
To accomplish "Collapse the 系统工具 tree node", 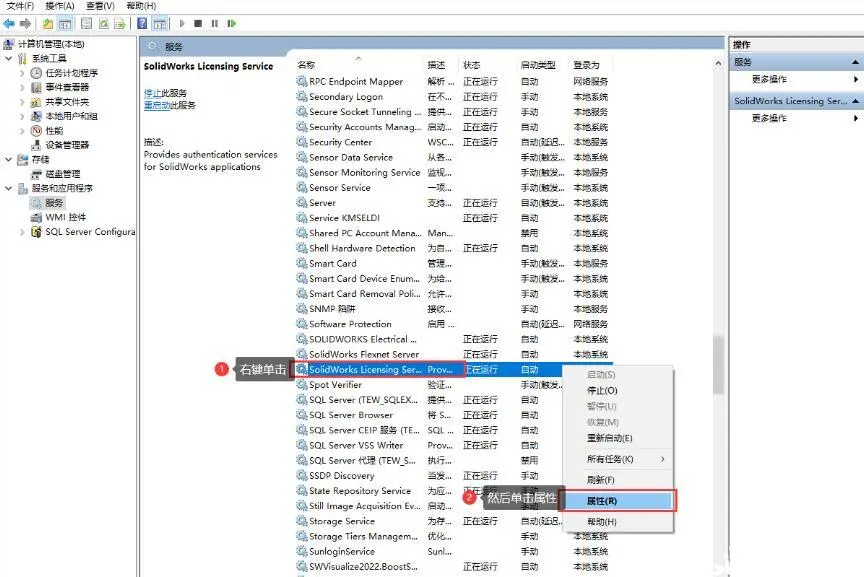I will click(9, 58).
